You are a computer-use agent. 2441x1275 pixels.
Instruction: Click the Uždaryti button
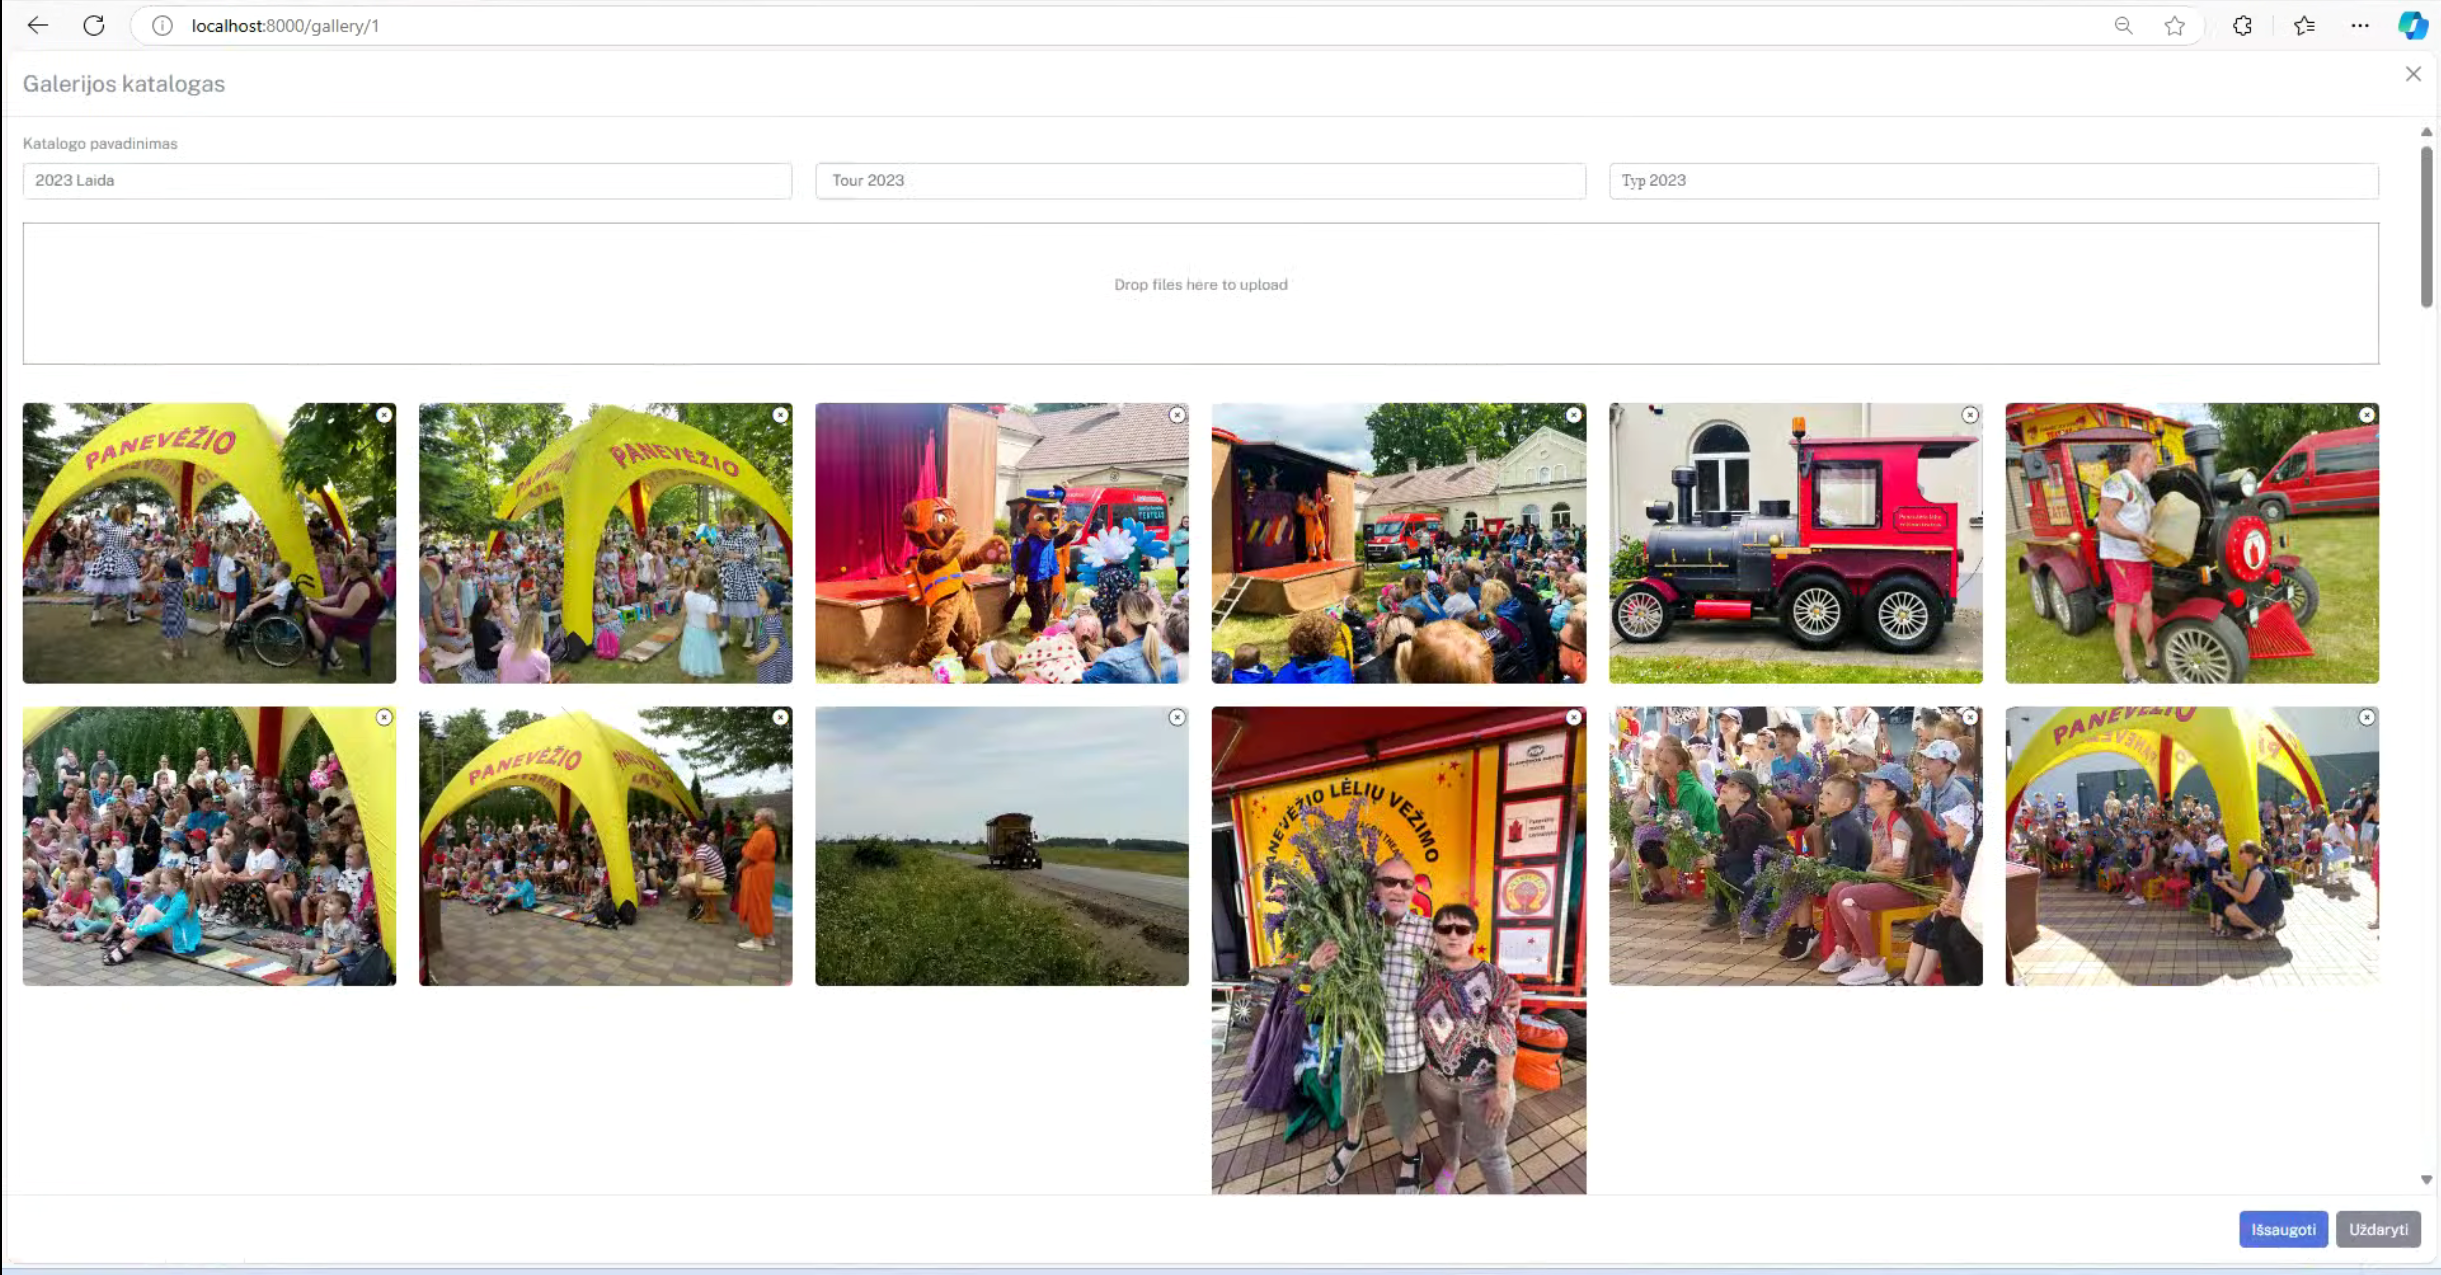(x=2378, y=1229)
